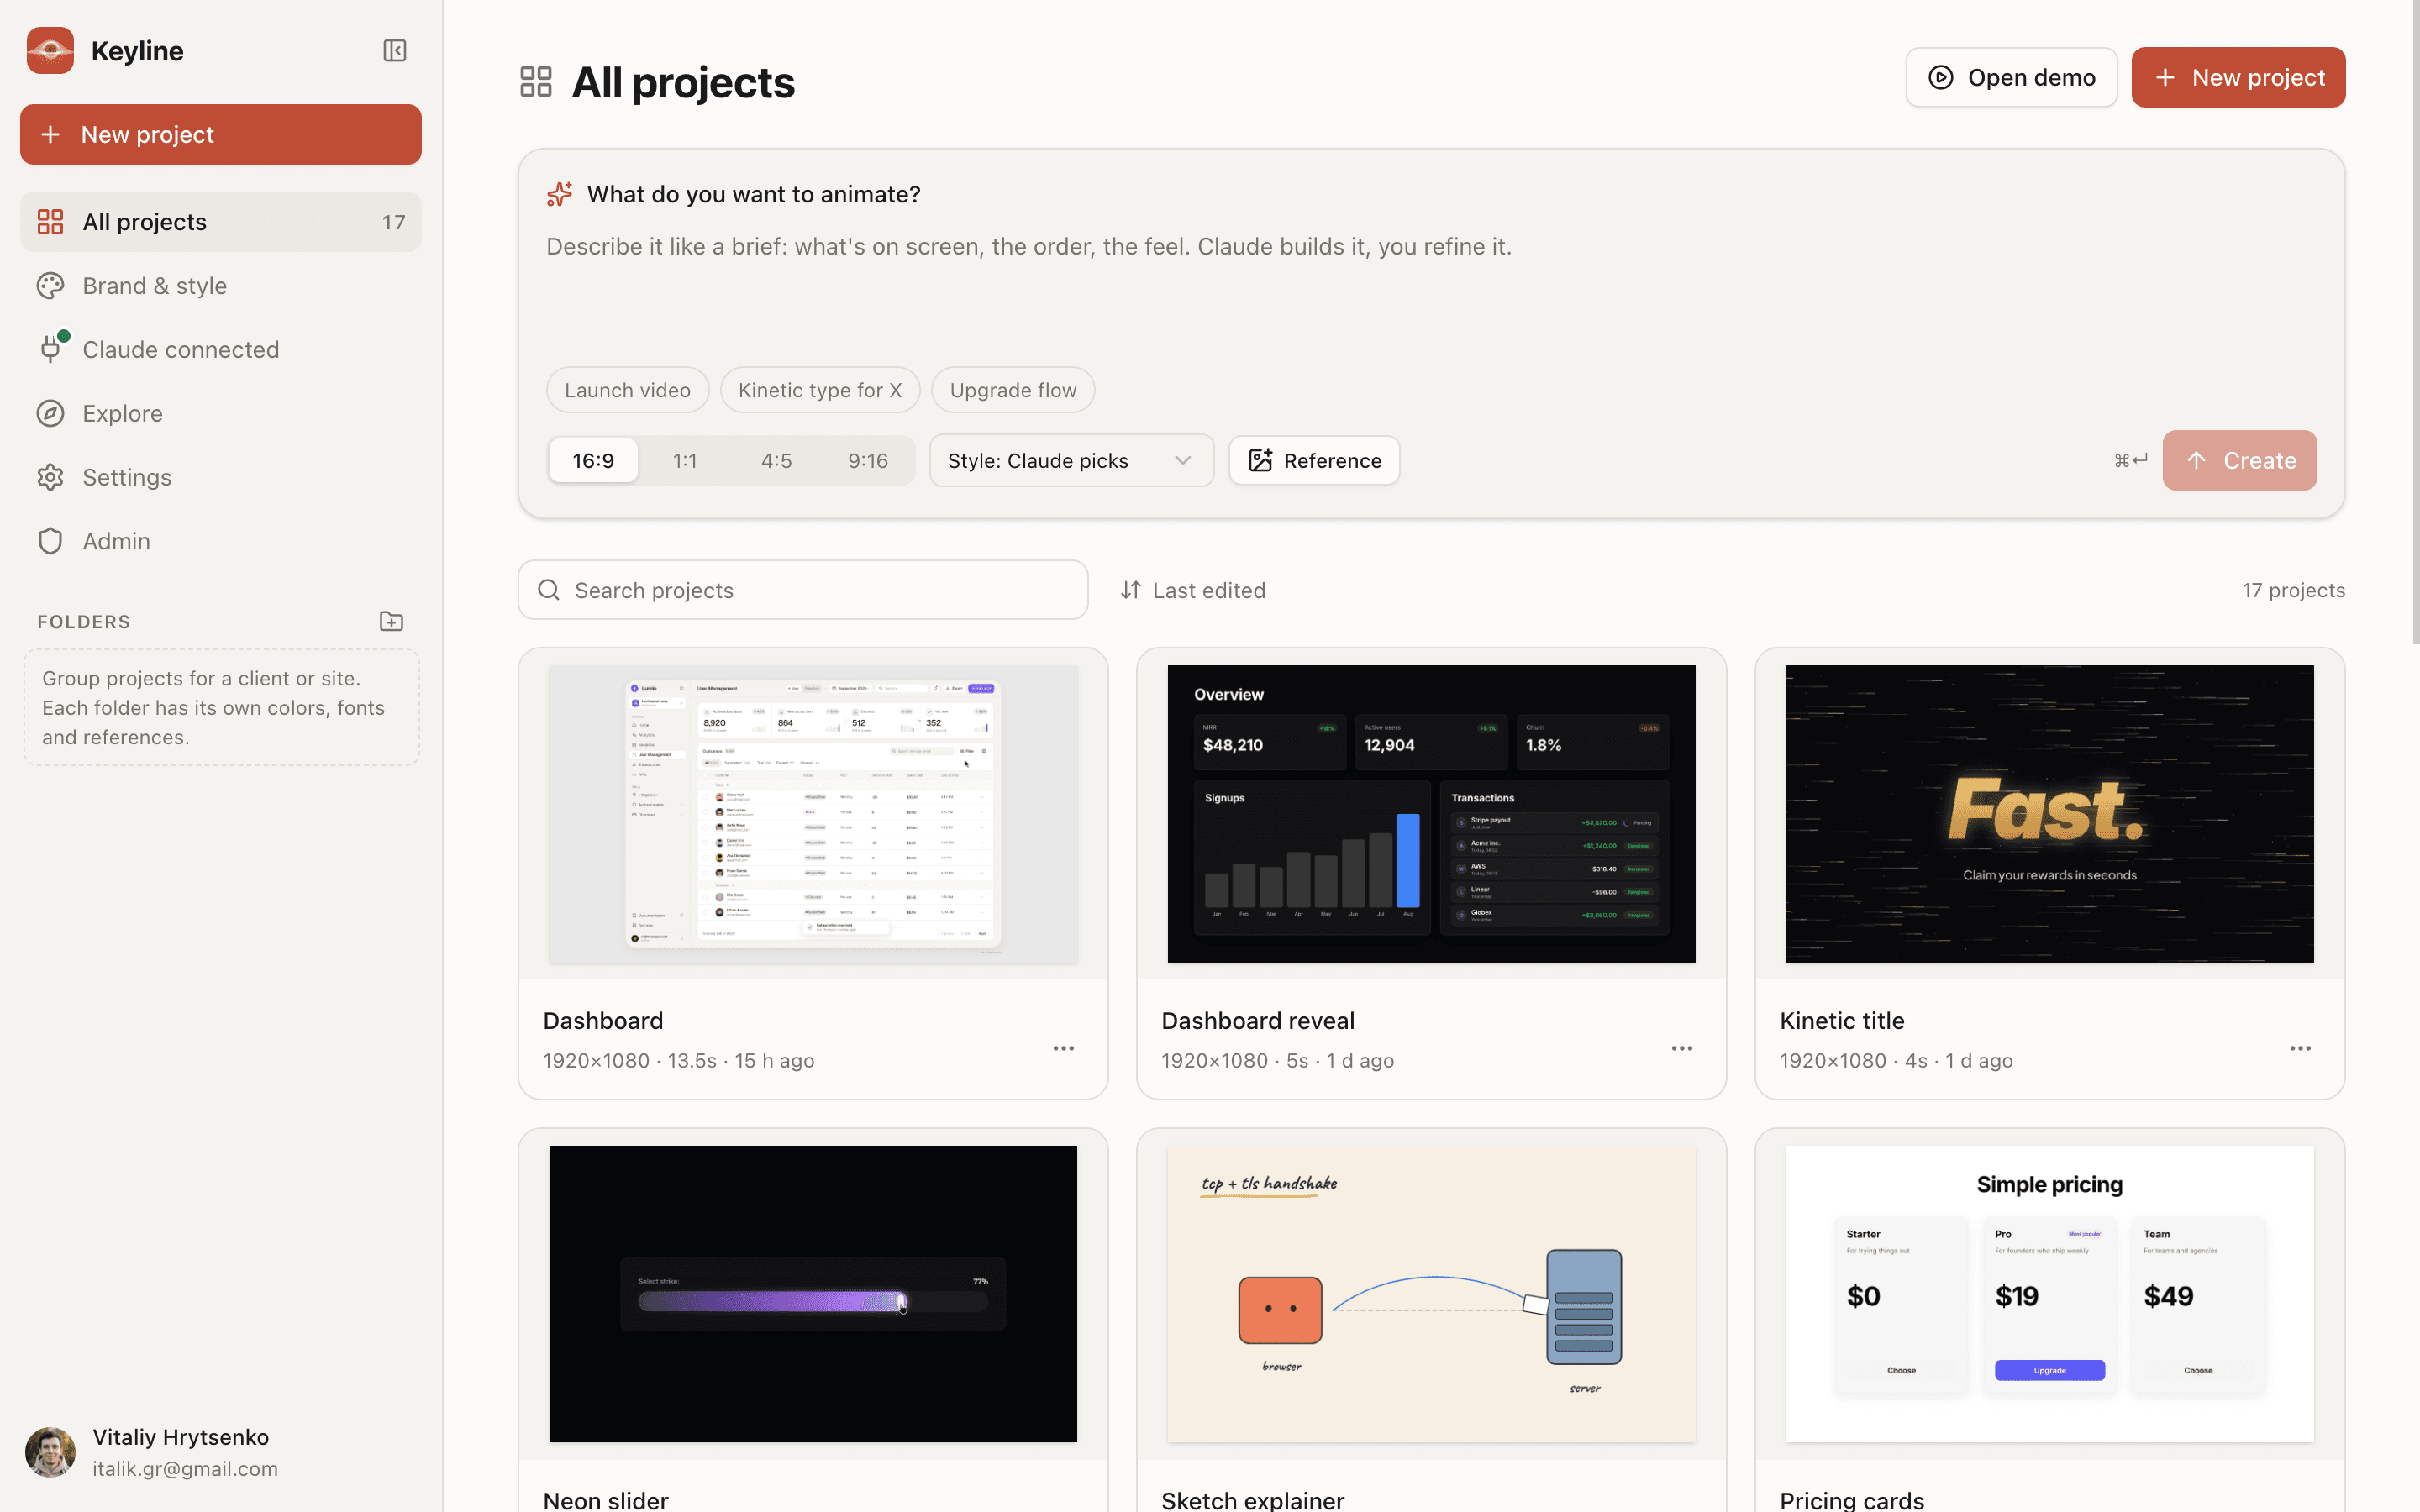The width and height of the screenshot is (2420, 1512).
Task: Open options menu for Dashboard project
Action: [x=1063, y=1048]
